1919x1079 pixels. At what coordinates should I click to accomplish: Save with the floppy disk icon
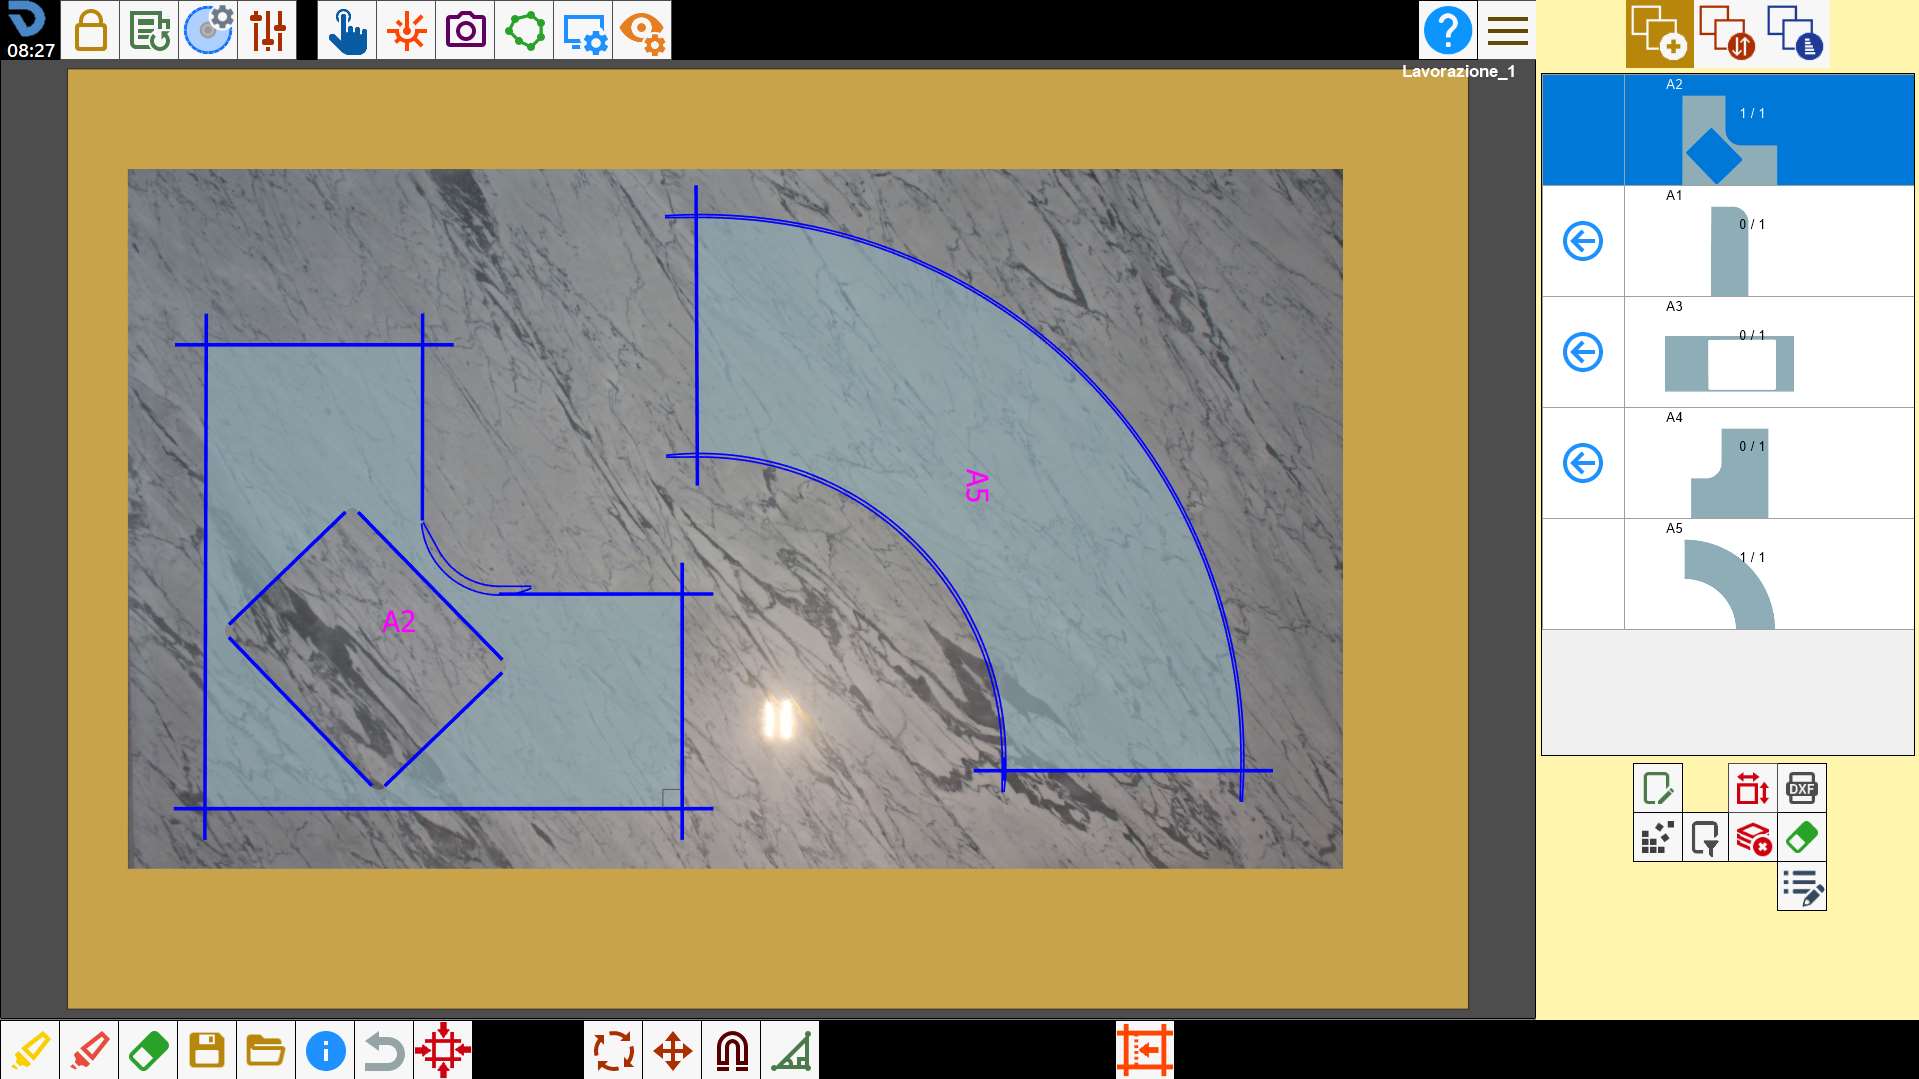coord(207,1050)
